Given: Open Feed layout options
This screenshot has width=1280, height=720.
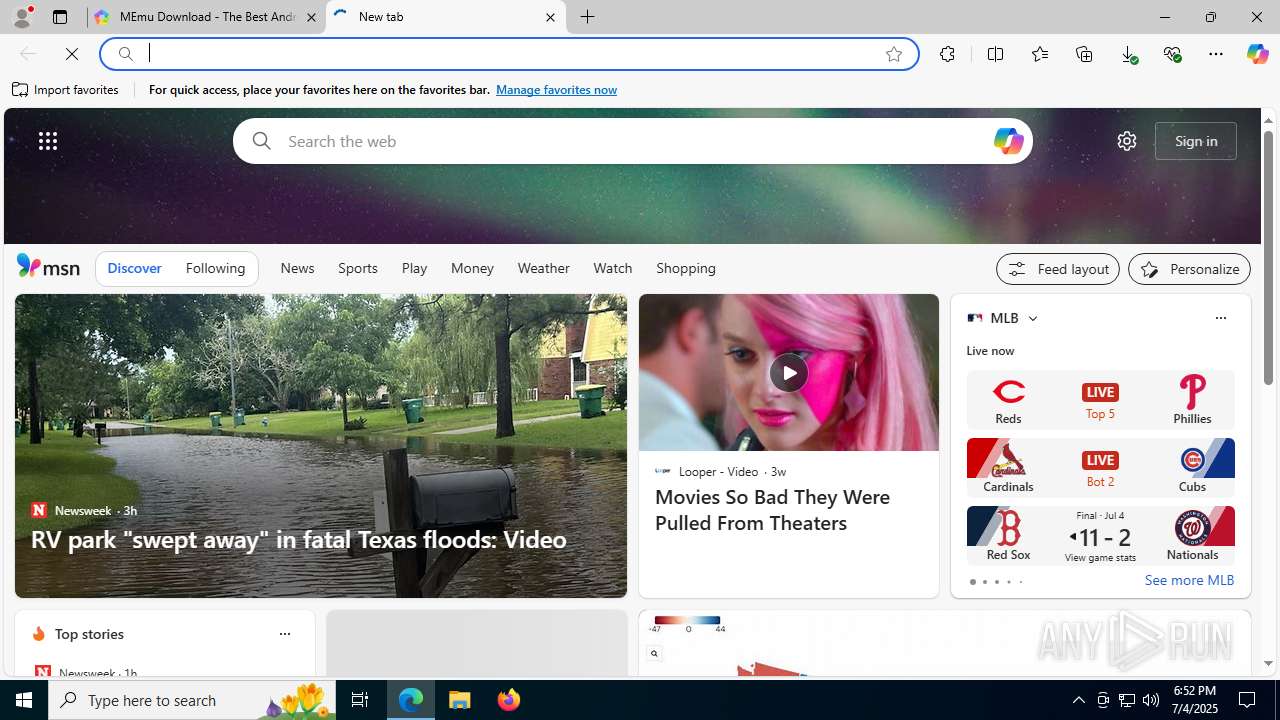Looking at the screenshot, I should tap(1057, 269).
